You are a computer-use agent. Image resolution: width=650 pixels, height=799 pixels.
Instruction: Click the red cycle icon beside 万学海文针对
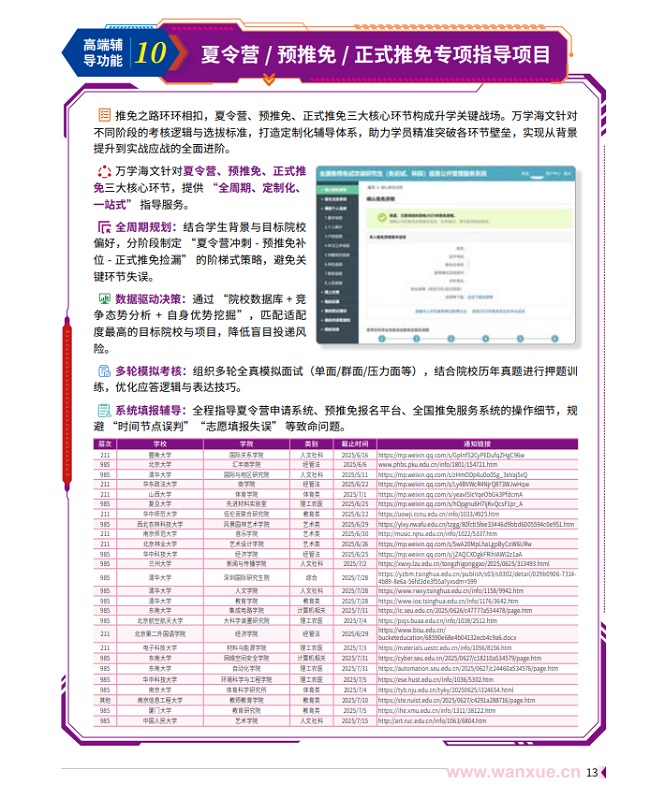(104, 172)
